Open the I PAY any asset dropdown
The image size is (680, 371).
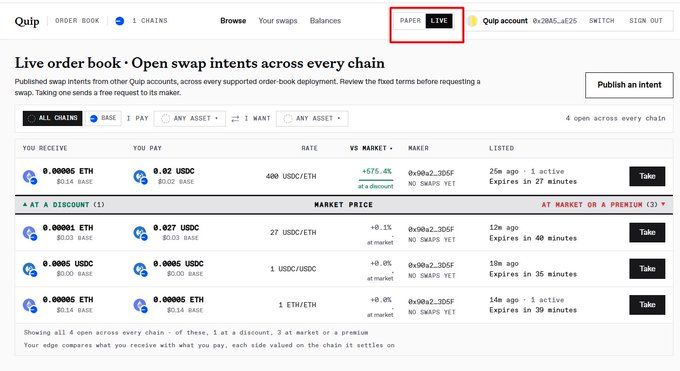(x=190, y=118)
